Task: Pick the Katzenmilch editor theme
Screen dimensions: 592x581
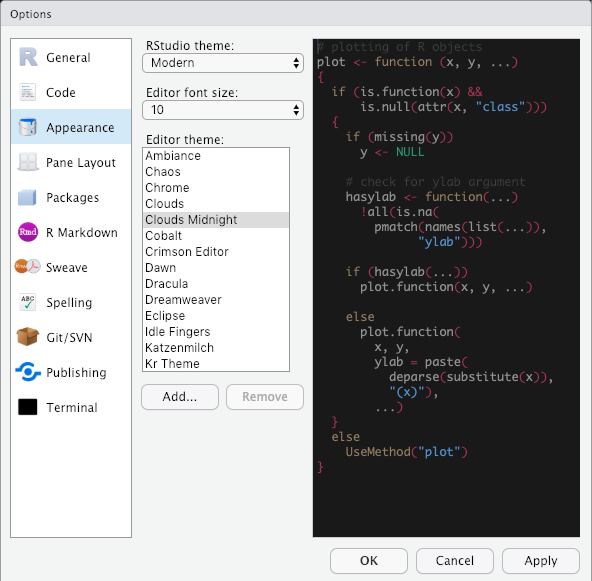Action: click(216, 347)
